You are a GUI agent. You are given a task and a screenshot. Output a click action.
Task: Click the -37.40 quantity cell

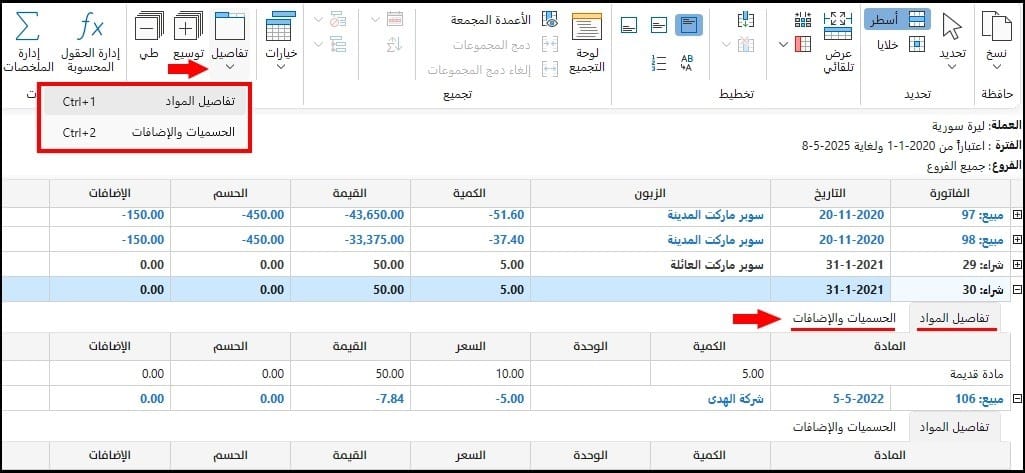471,240
